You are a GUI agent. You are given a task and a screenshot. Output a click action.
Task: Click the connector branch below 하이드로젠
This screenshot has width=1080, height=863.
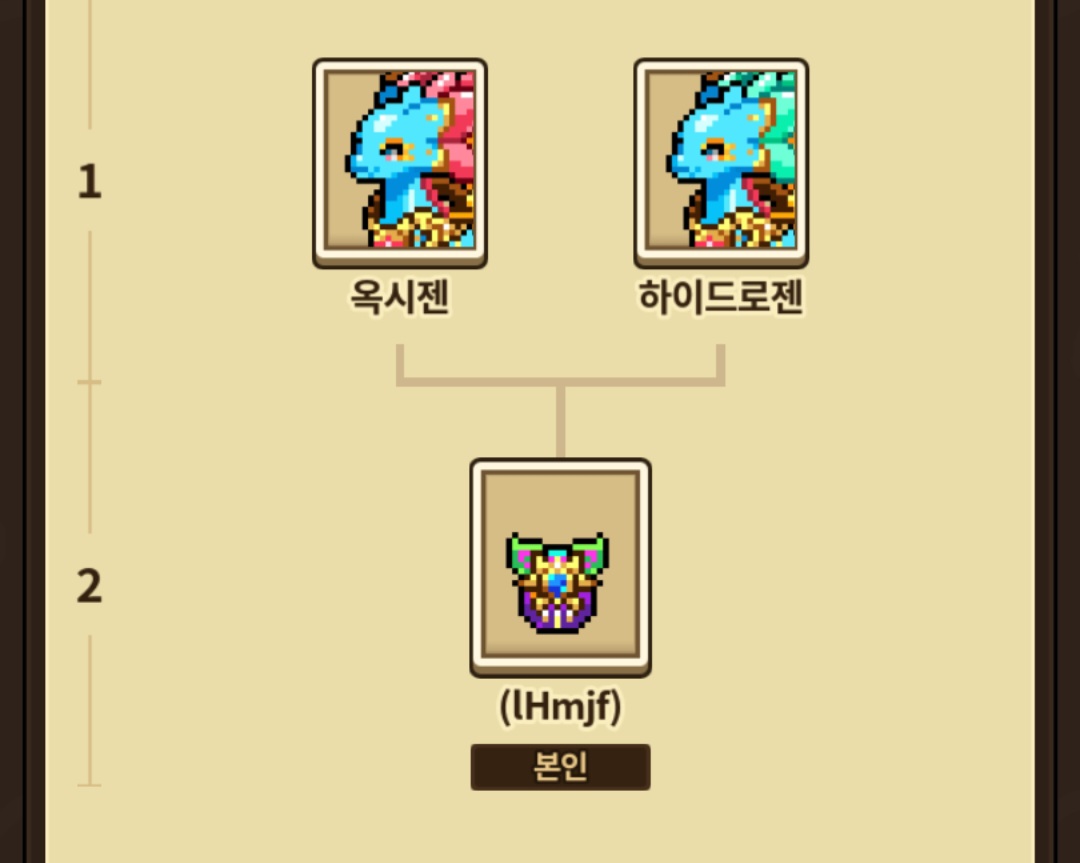[721, 362]
